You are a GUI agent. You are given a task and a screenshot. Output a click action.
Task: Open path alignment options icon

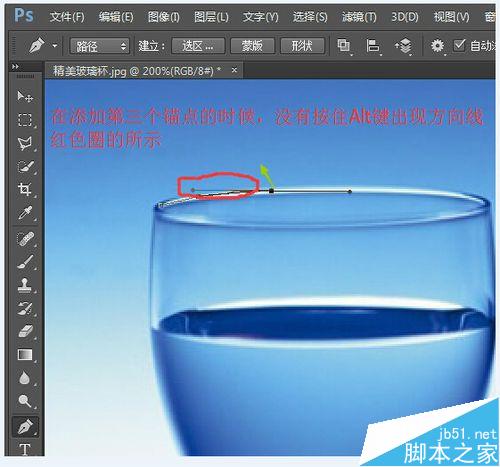pyautogui.click(x=373, y=46)
